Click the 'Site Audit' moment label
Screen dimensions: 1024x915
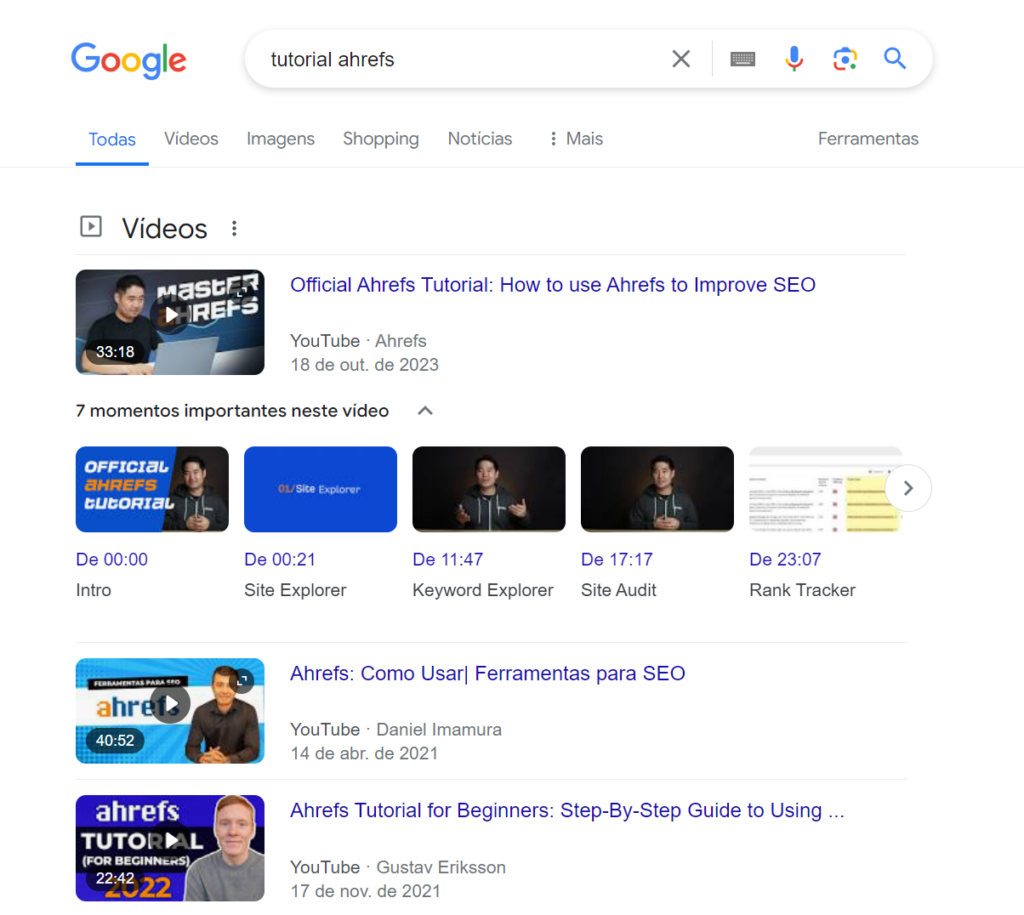click(x=618, y=590)
